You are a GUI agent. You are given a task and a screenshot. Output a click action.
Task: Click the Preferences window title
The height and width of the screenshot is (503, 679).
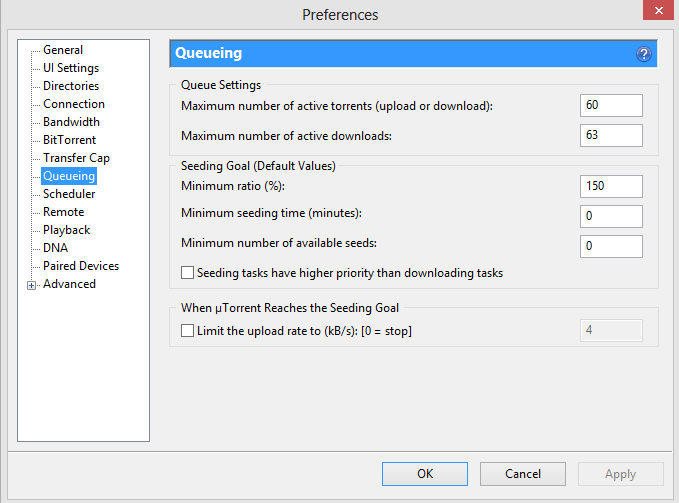tap(340, 15)
